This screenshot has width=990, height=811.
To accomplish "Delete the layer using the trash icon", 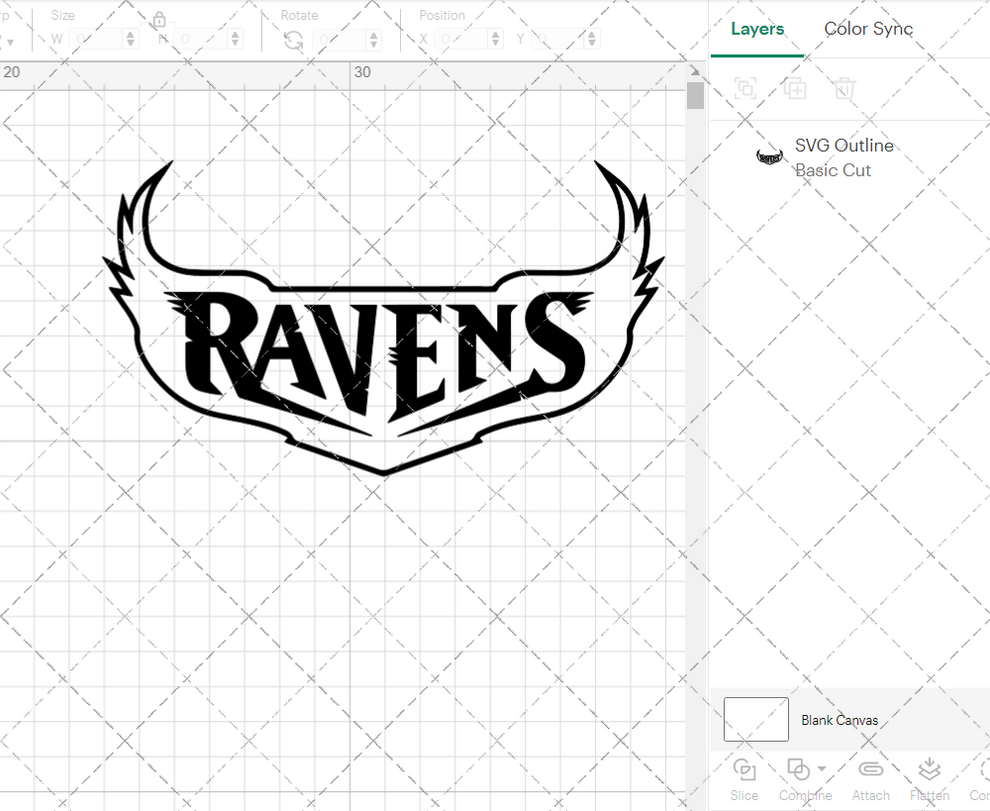I will coord(843,89).
